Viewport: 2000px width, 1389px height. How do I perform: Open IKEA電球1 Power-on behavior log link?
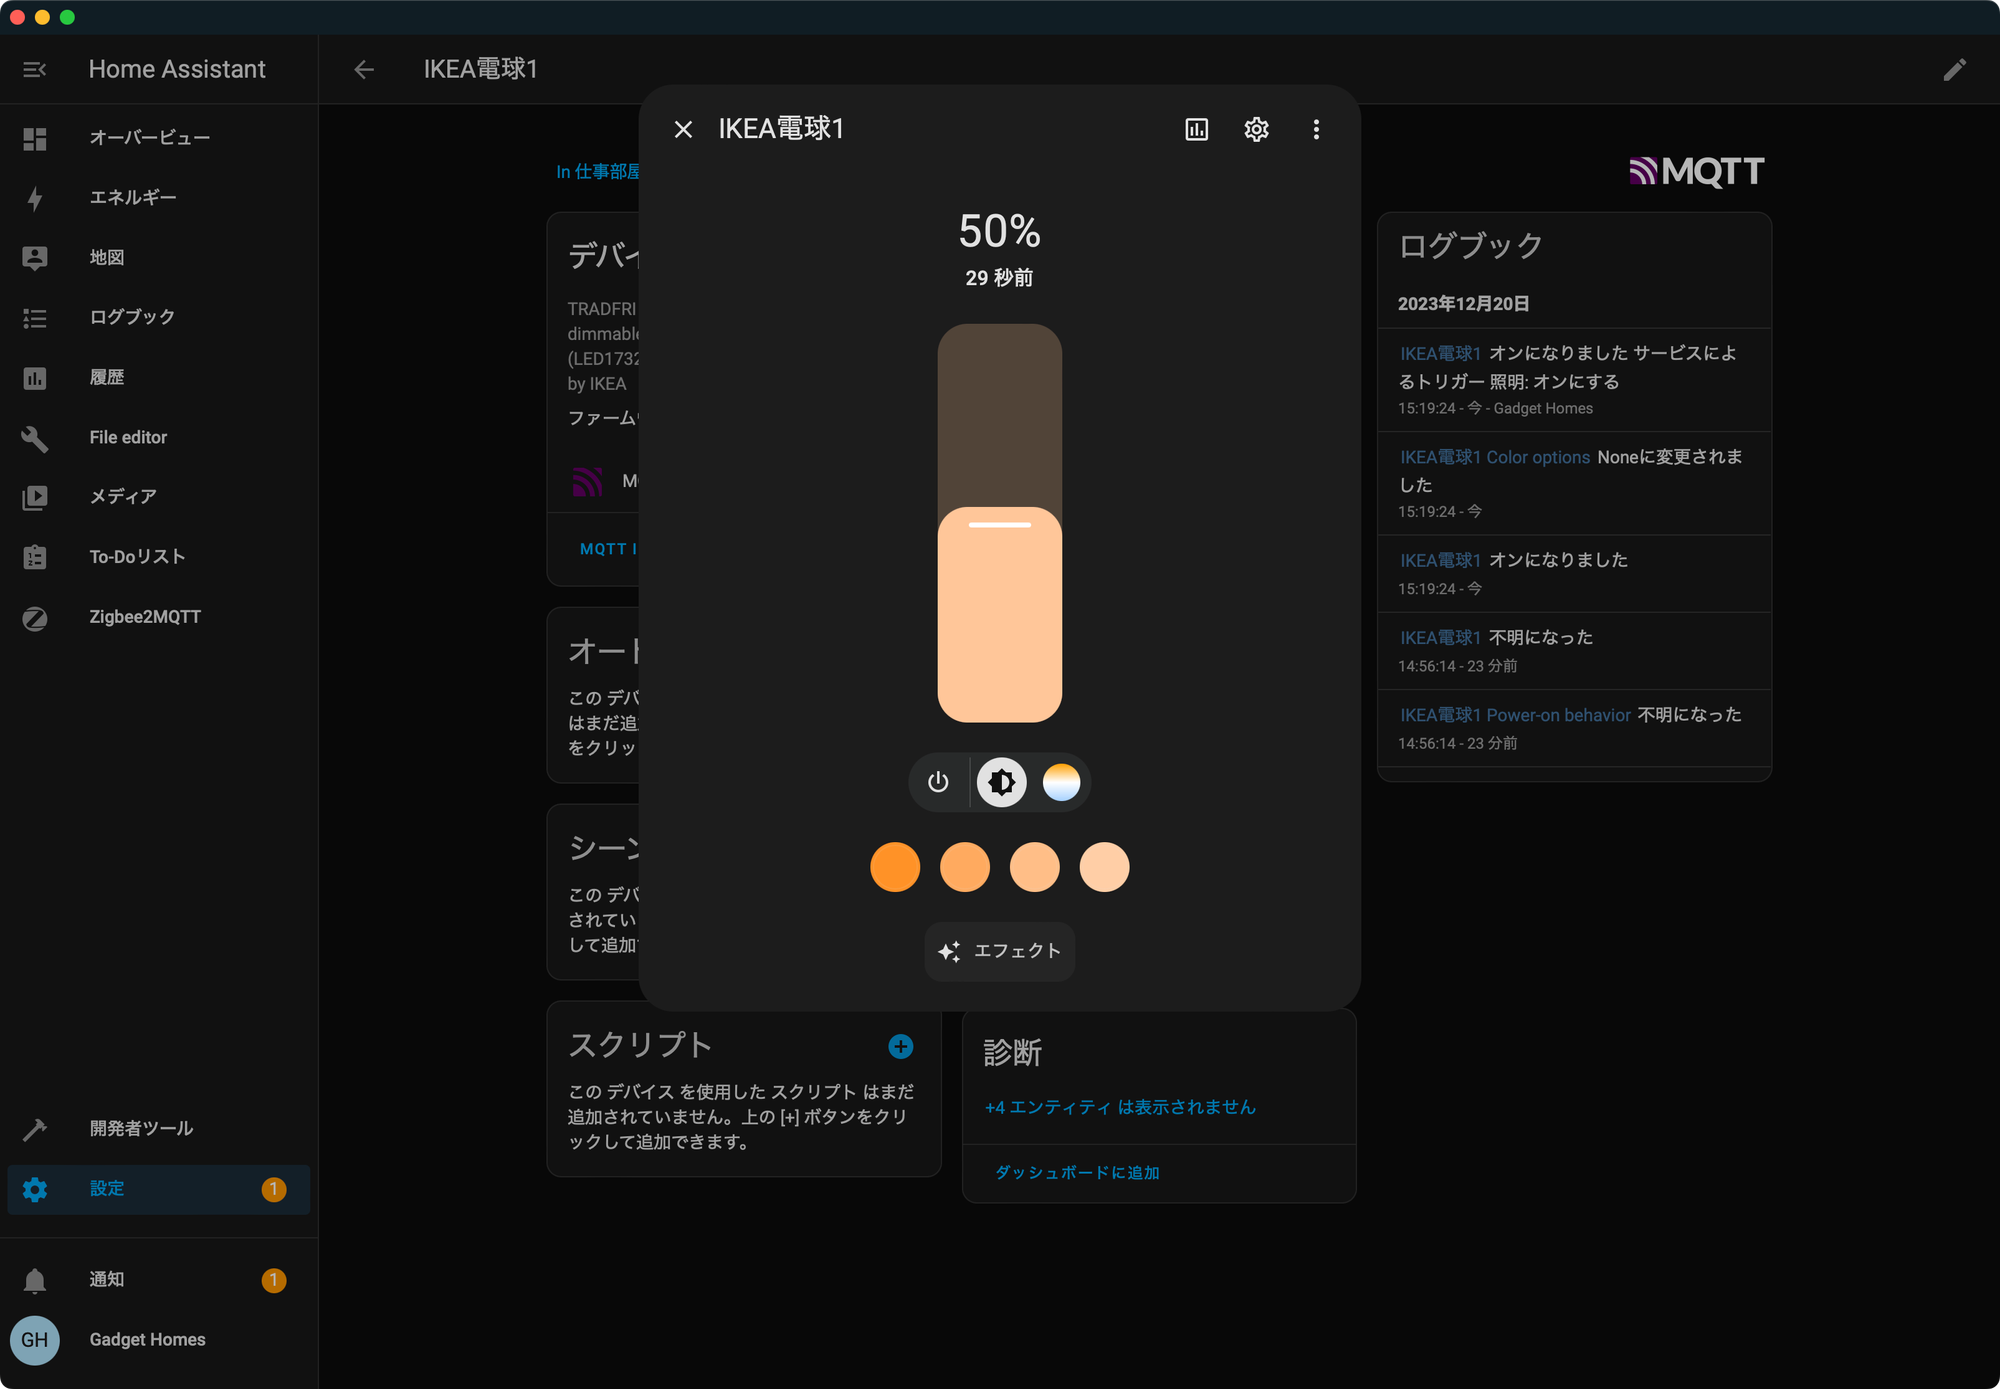coord(1515,715)
